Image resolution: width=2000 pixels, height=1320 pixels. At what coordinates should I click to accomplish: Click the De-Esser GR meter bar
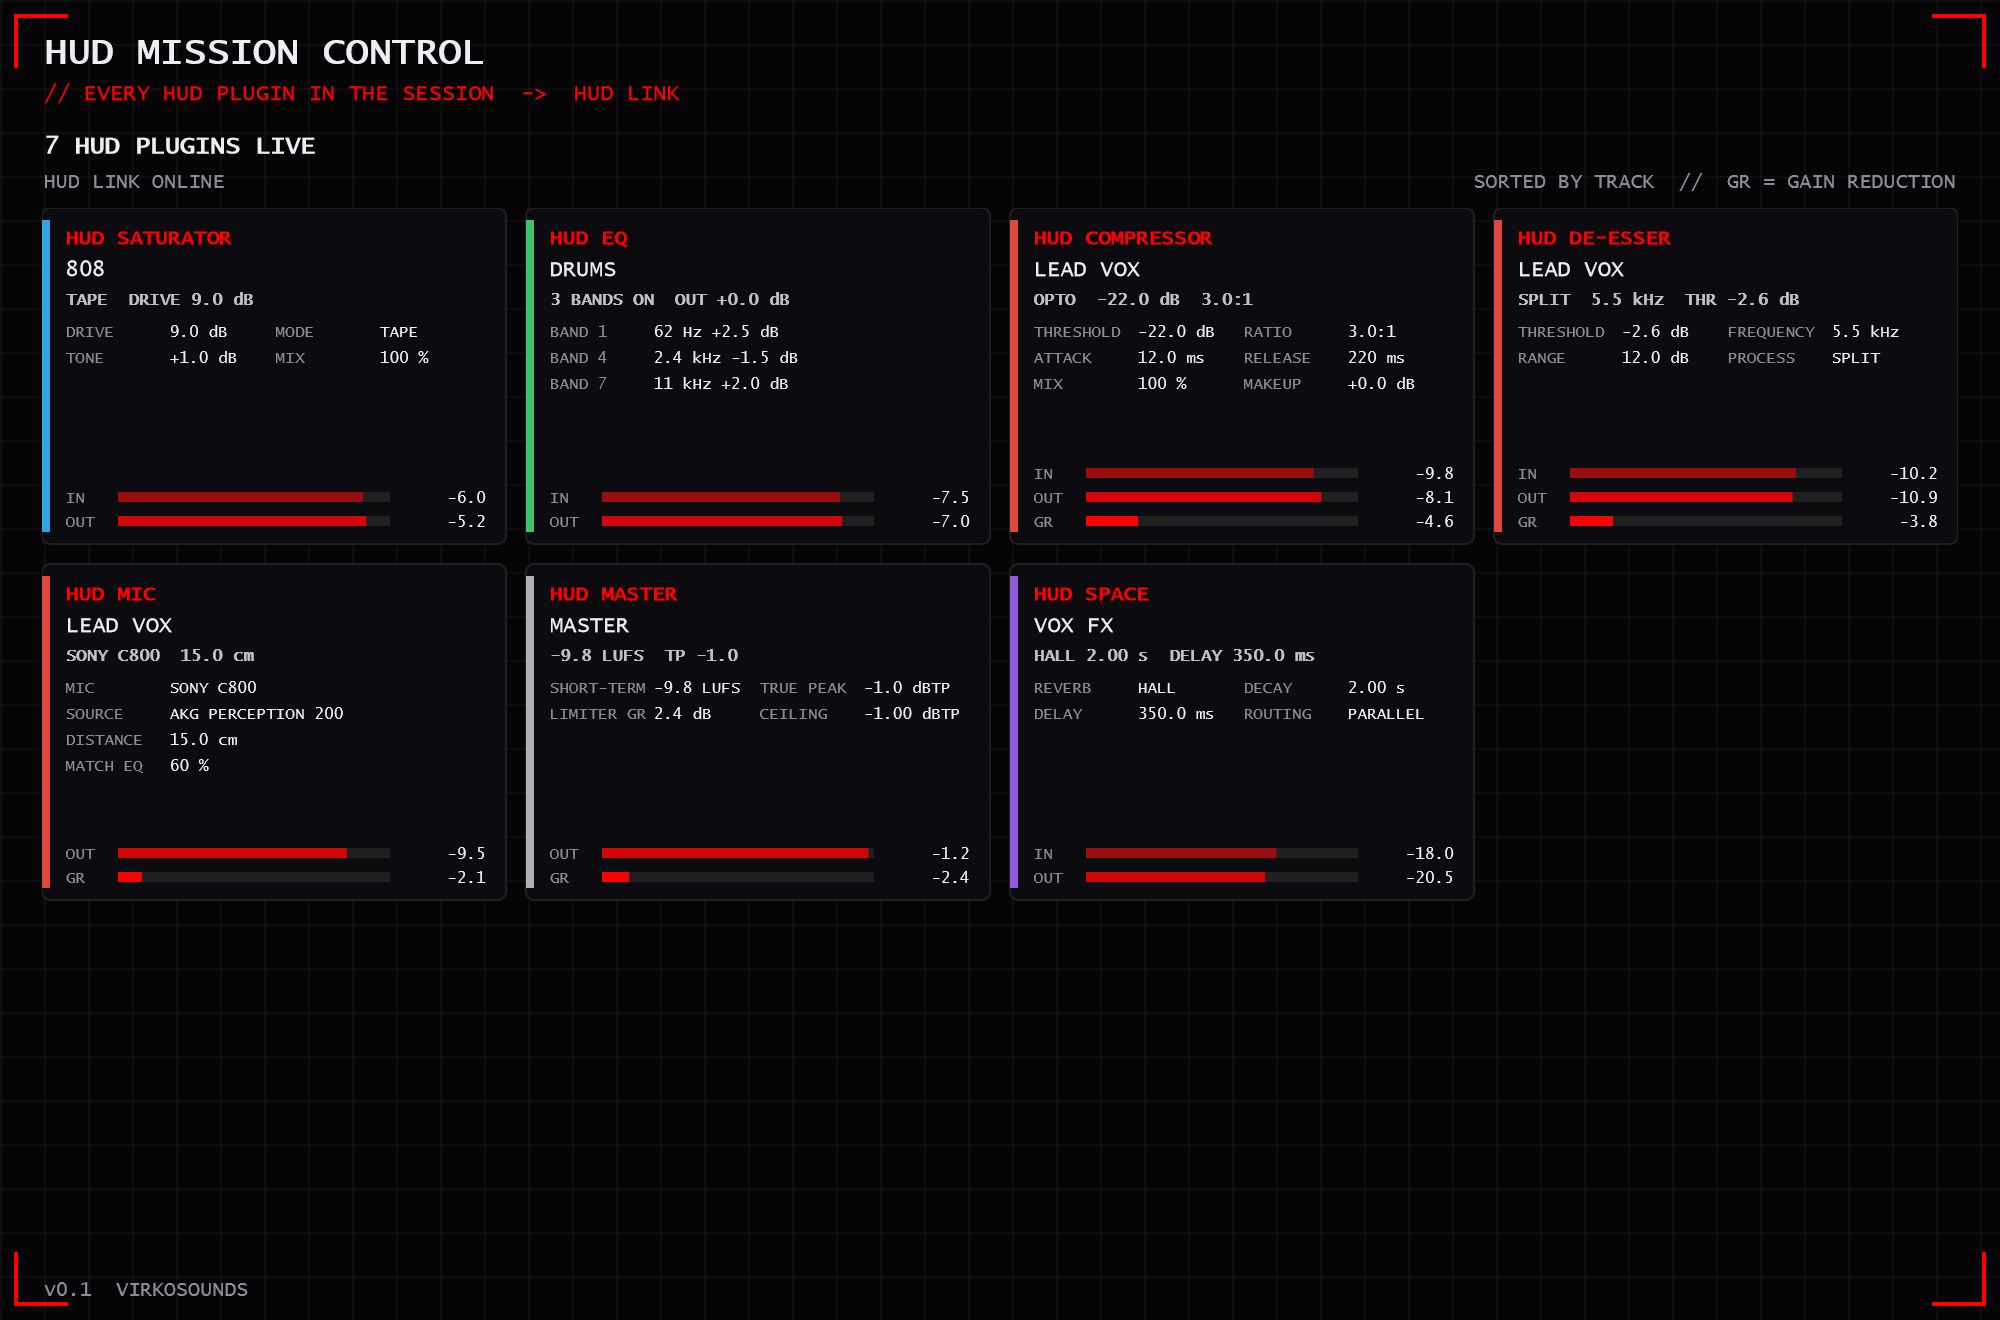pyautogui.click(x=1706, y=521)
